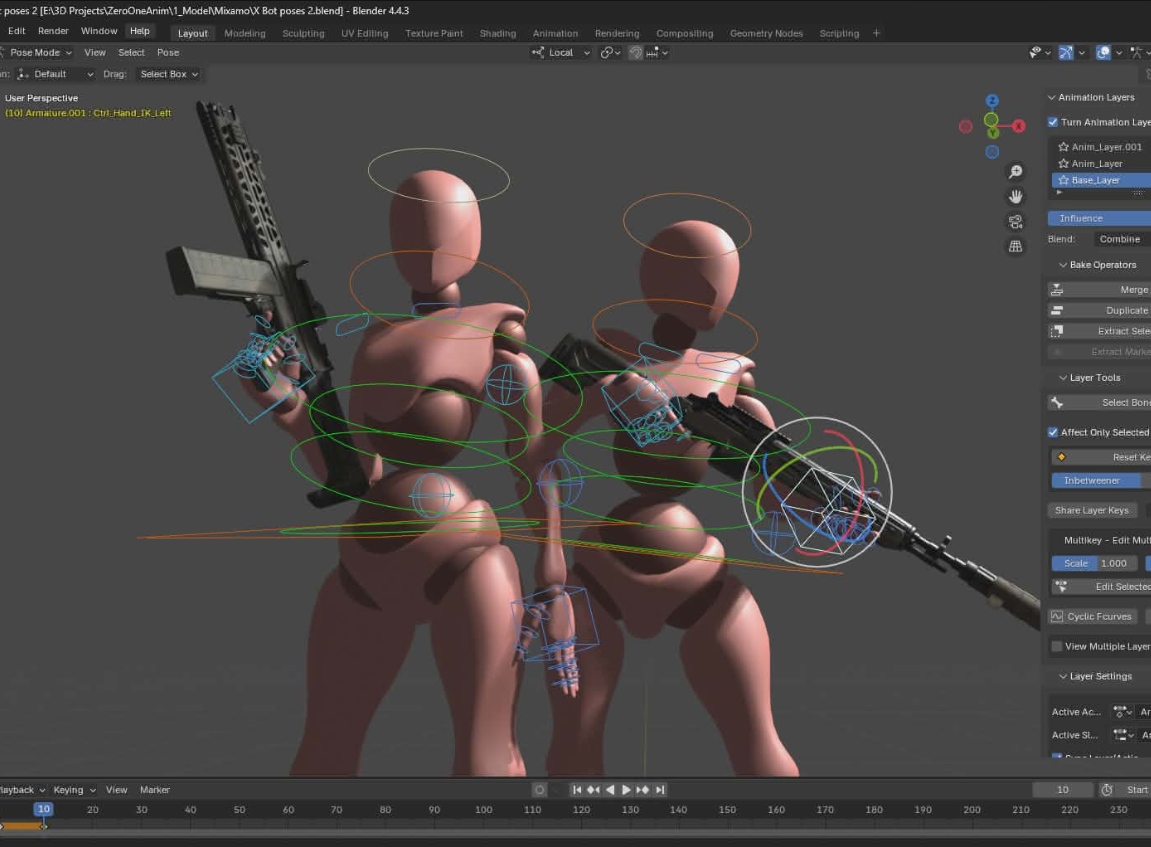Click the Cyclic Fcurves button
The width and height of the screenshot is (1151, 847).
coord(1093,616)
